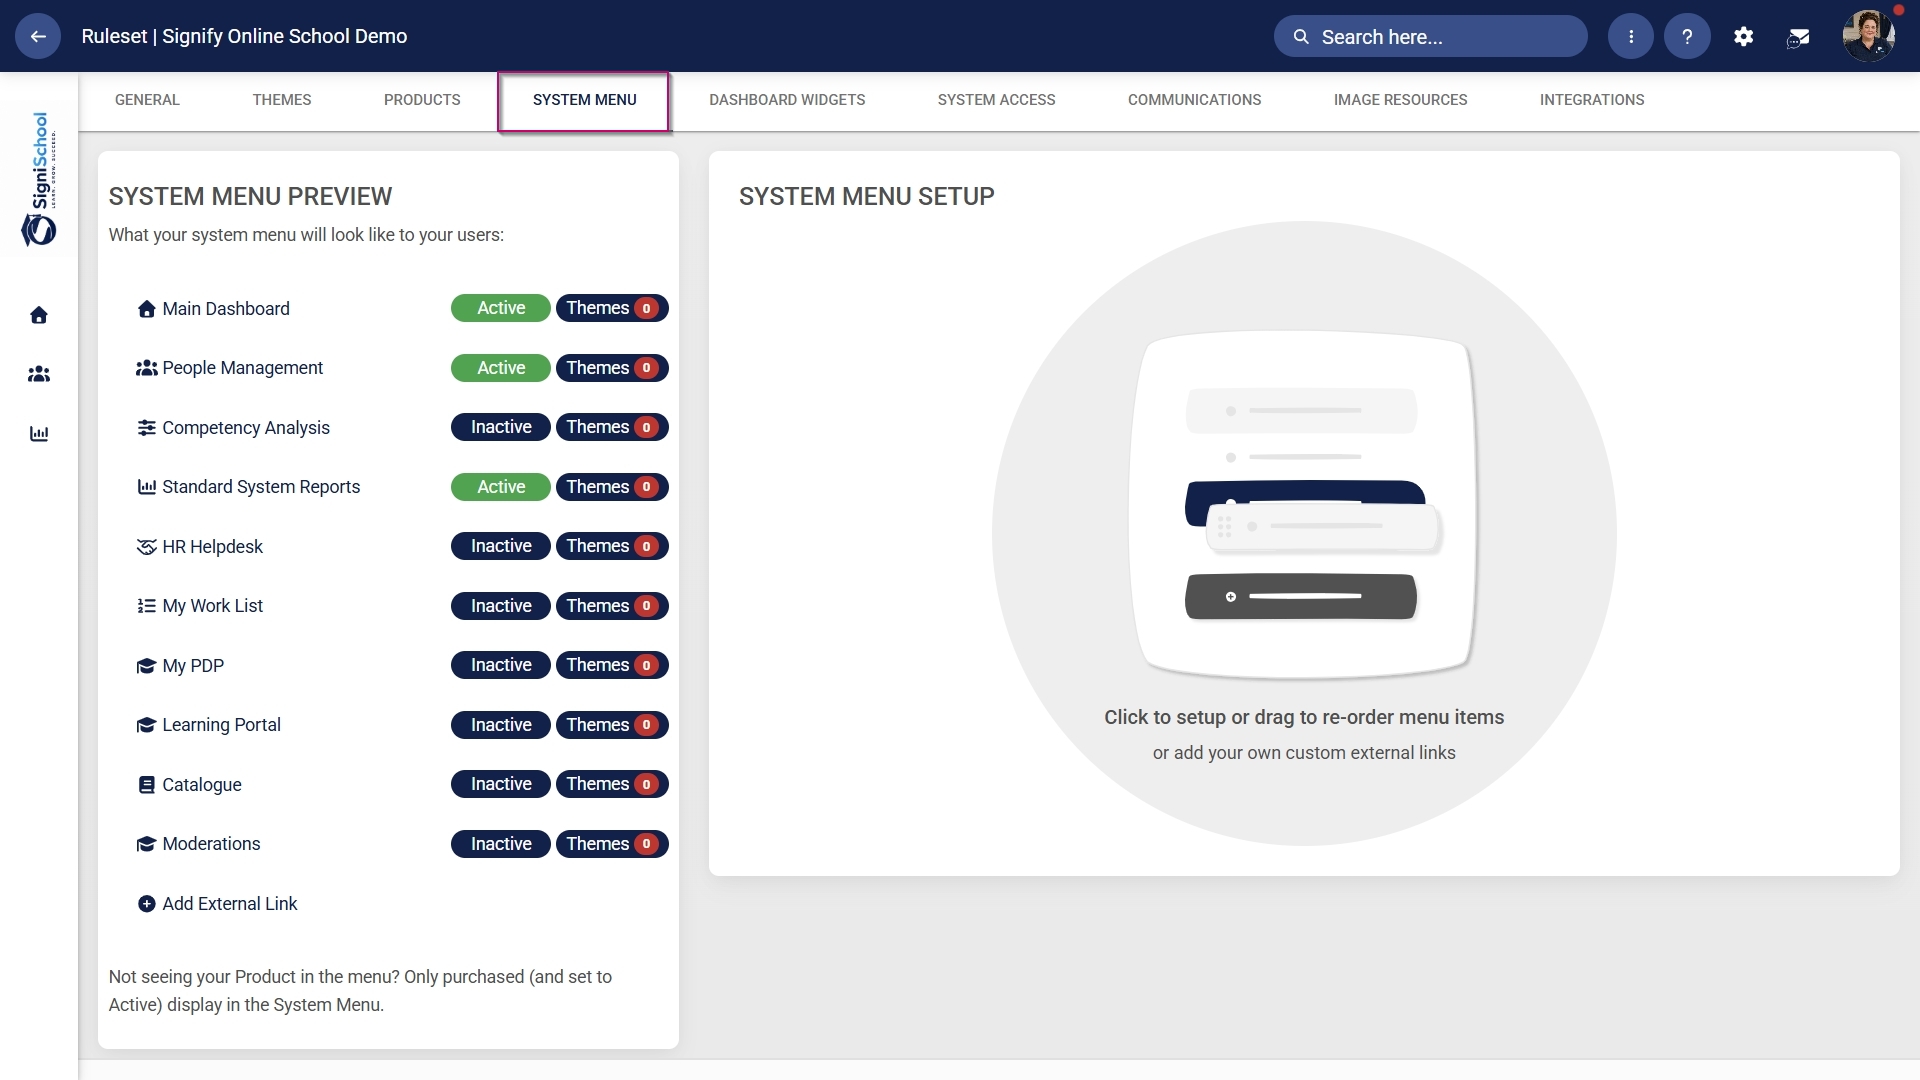The image size is (1920, 1080).
Task: Click the Standard System Reports chart icon
Action: tap(146, 487)
